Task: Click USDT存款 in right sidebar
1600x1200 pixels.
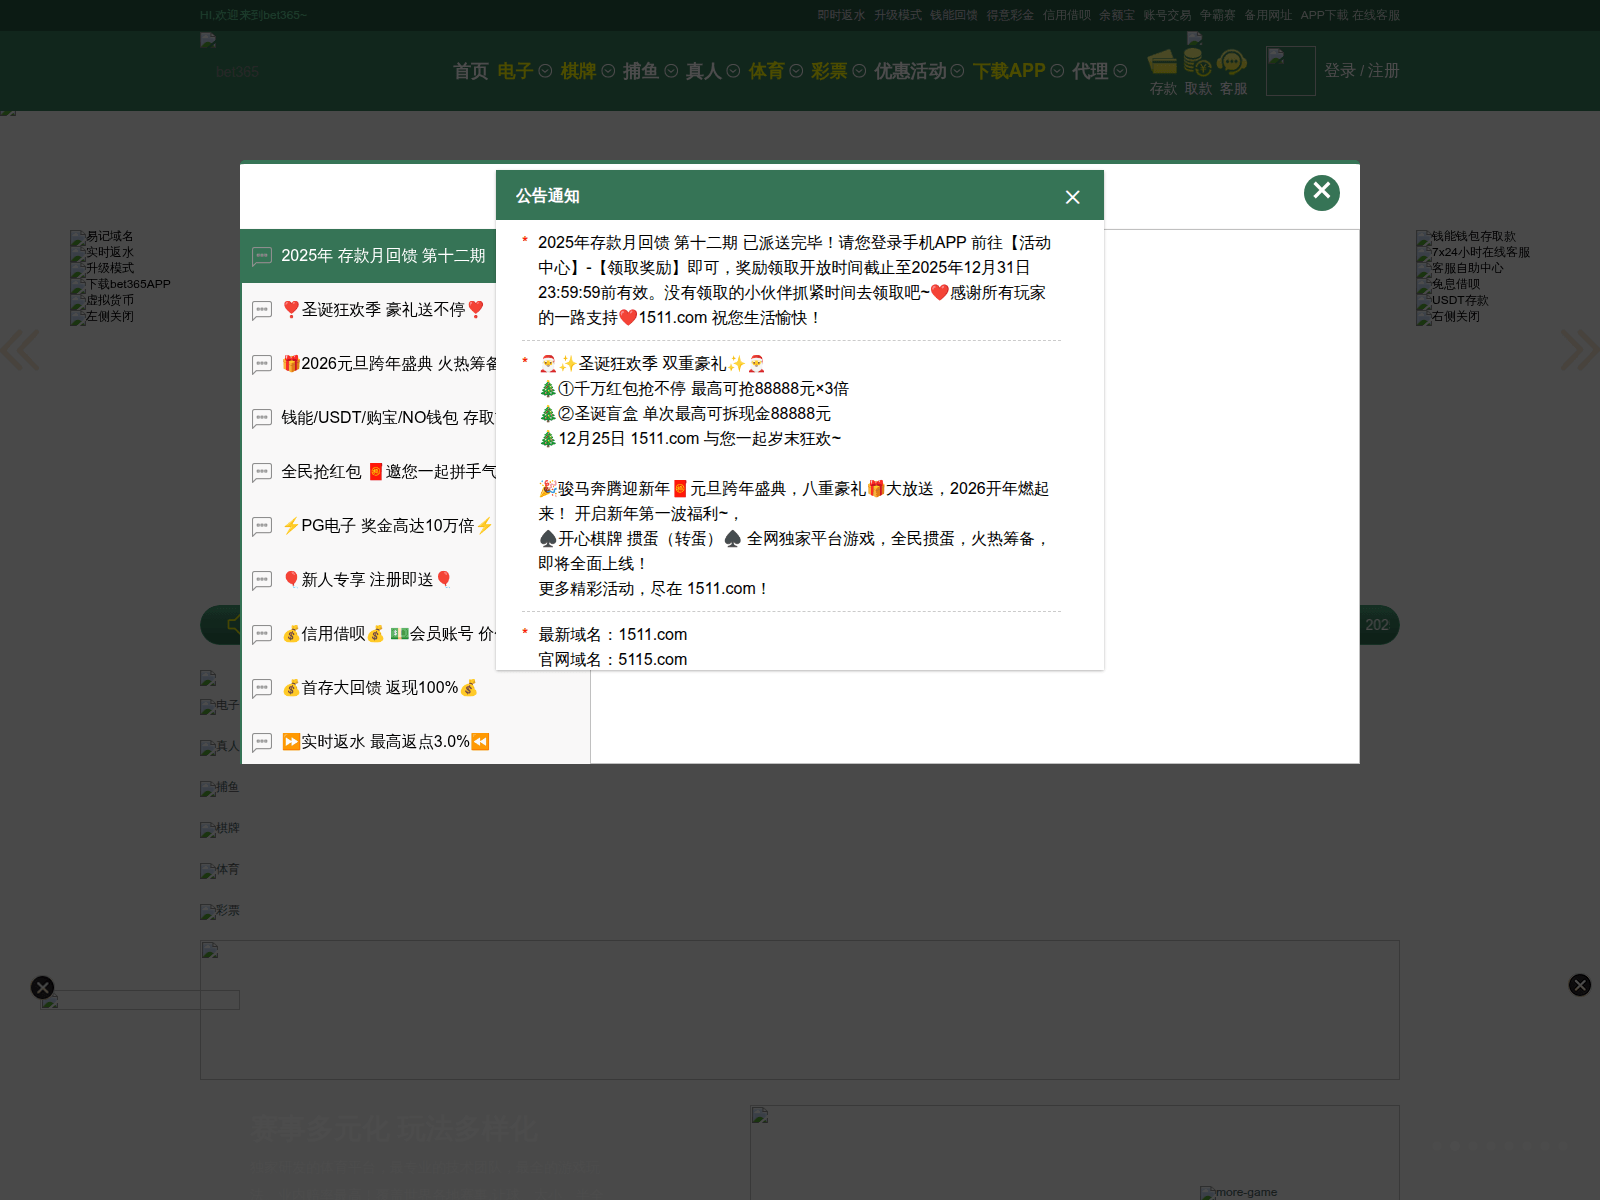Action: click(1453, 301)
